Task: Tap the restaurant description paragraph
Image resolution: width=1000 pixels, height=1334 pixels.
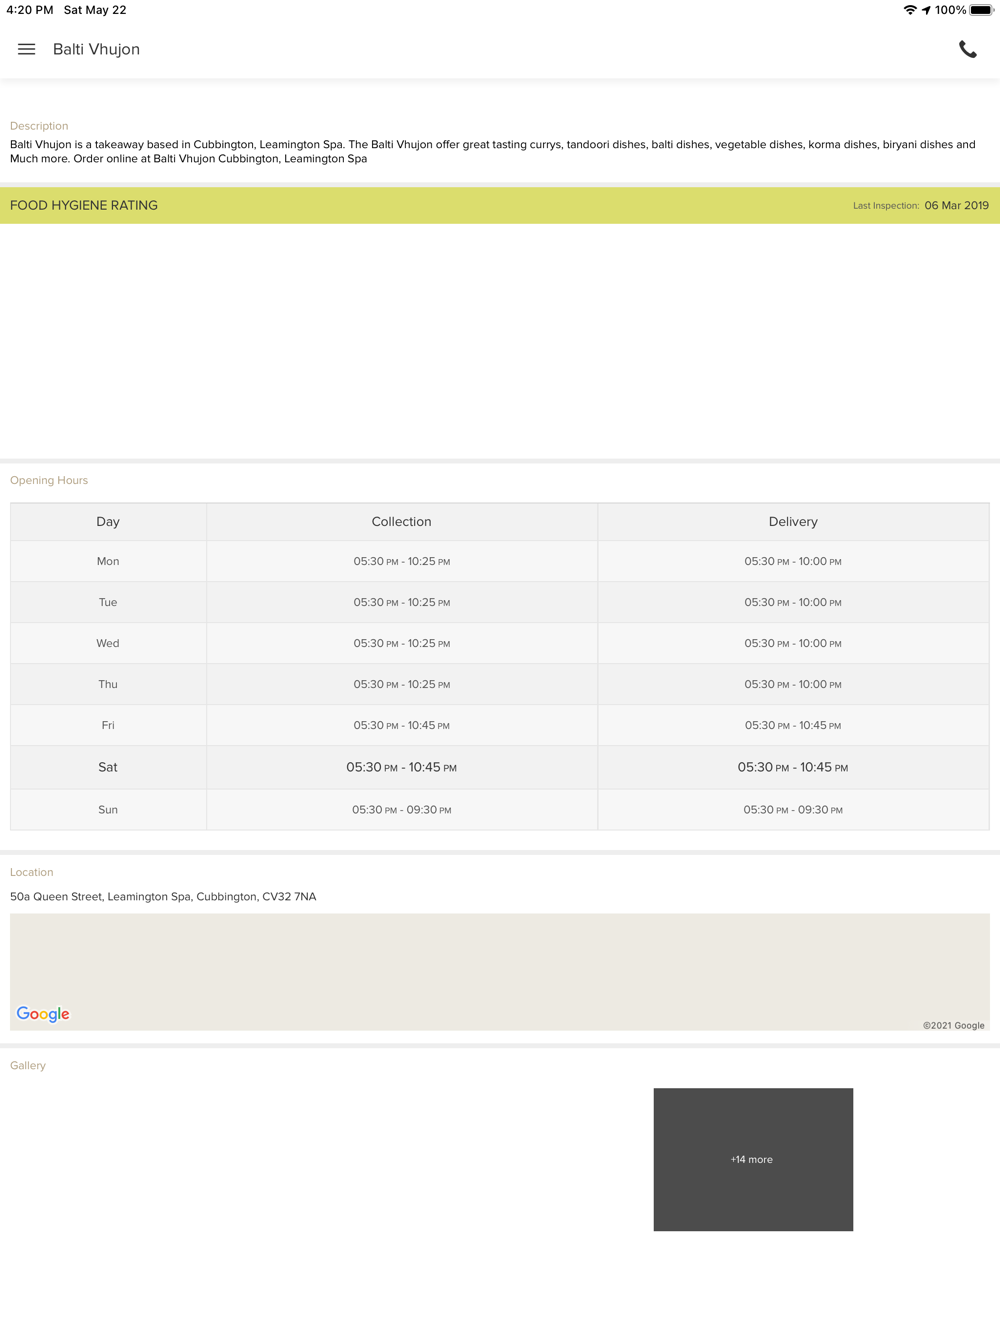Action: click(x=493, y=151)
